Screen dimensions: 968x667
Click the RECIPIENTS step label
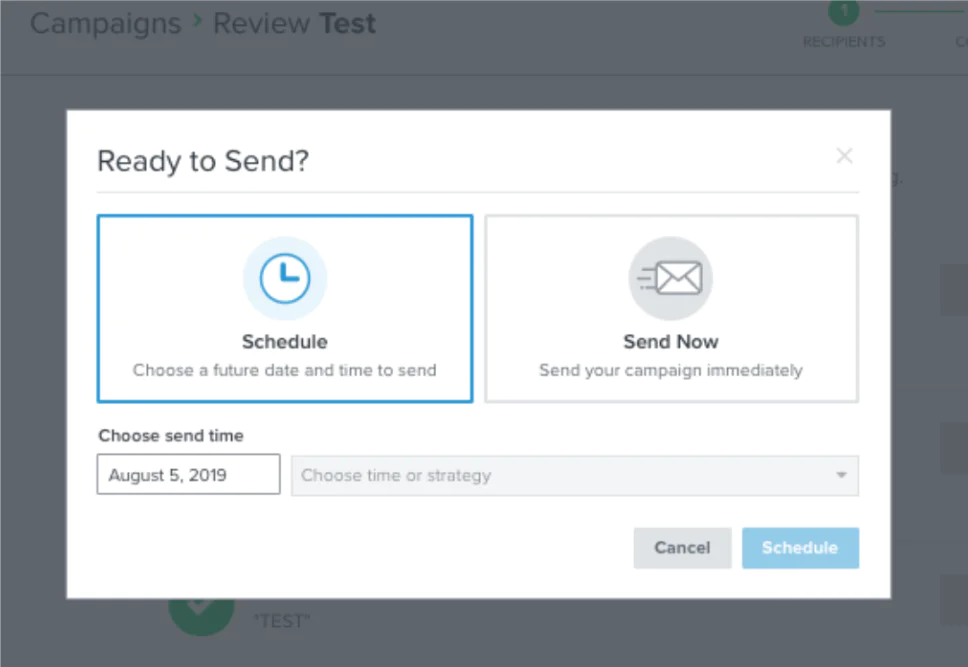843,42
